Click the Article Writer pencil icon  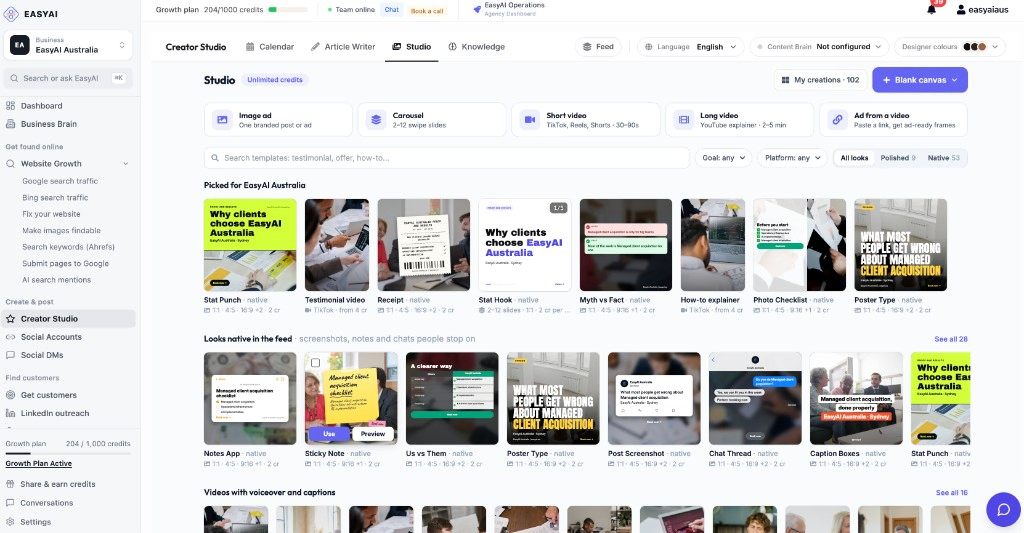315,47
